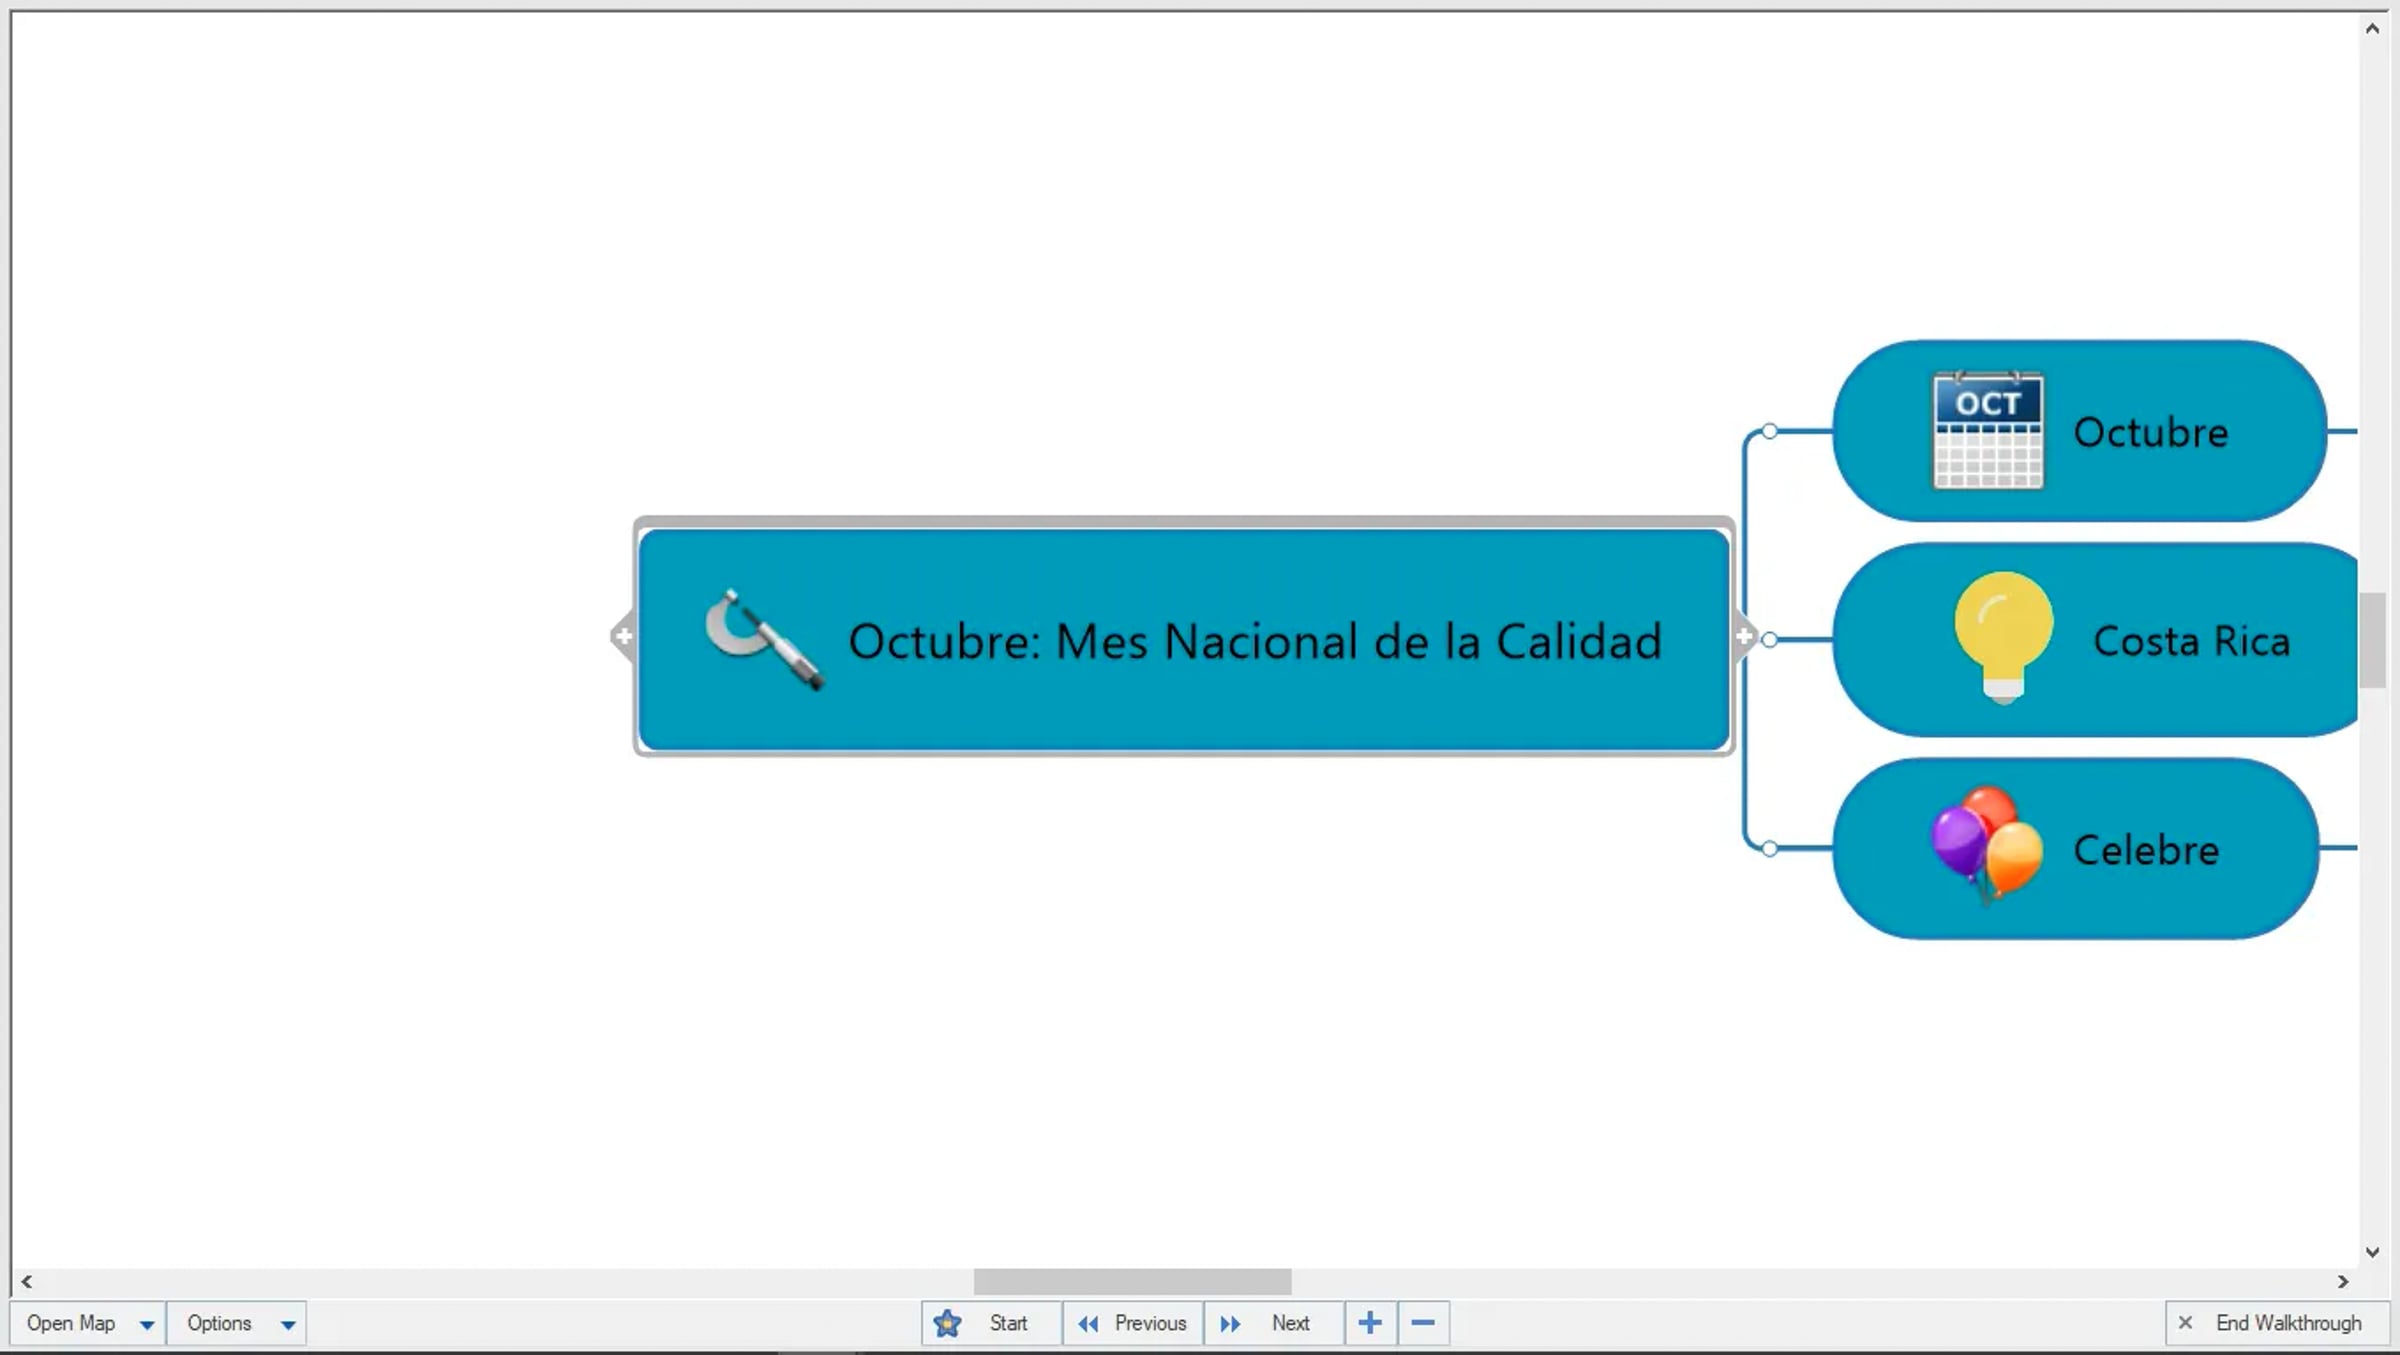The image size is (2400, 1355).
Task: Collapse the Costa Rica branch connector circle
Action: pyautogui.click(x=1769, y=640)
